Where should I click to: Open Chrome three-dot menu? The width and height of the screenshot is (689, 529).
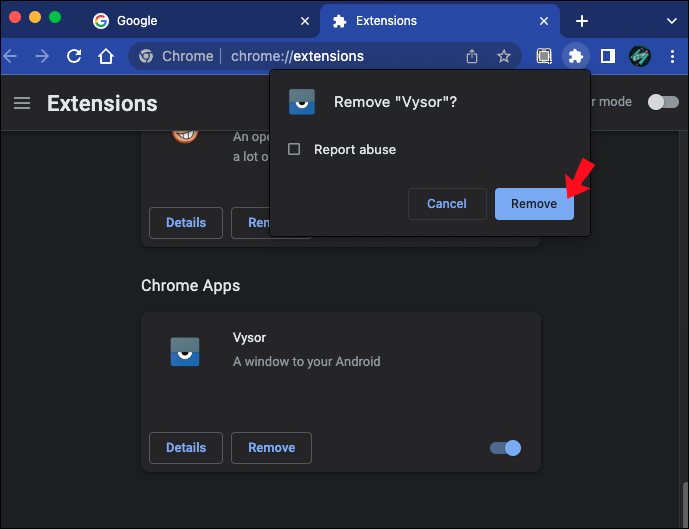pos(672,56)
